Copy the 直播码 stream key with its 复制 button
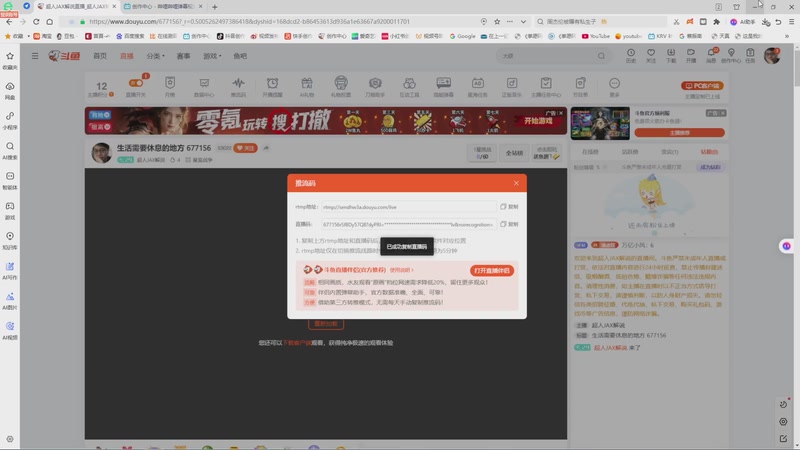 [509, 224]
